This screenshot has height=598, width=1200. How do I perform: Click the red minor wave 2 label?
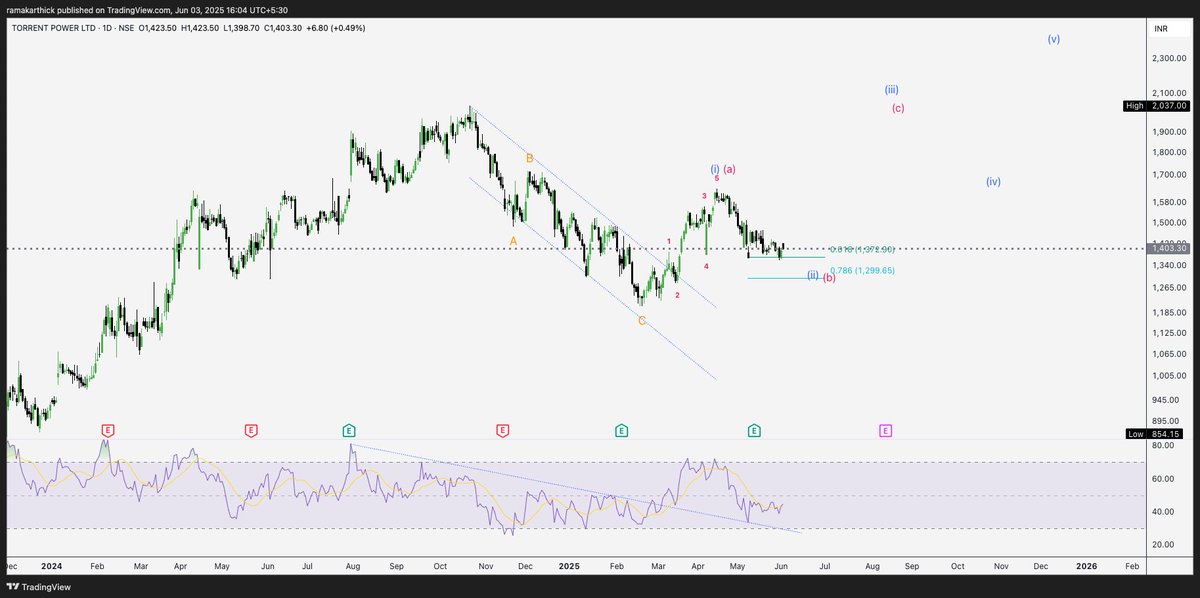(x=677, y=295)
